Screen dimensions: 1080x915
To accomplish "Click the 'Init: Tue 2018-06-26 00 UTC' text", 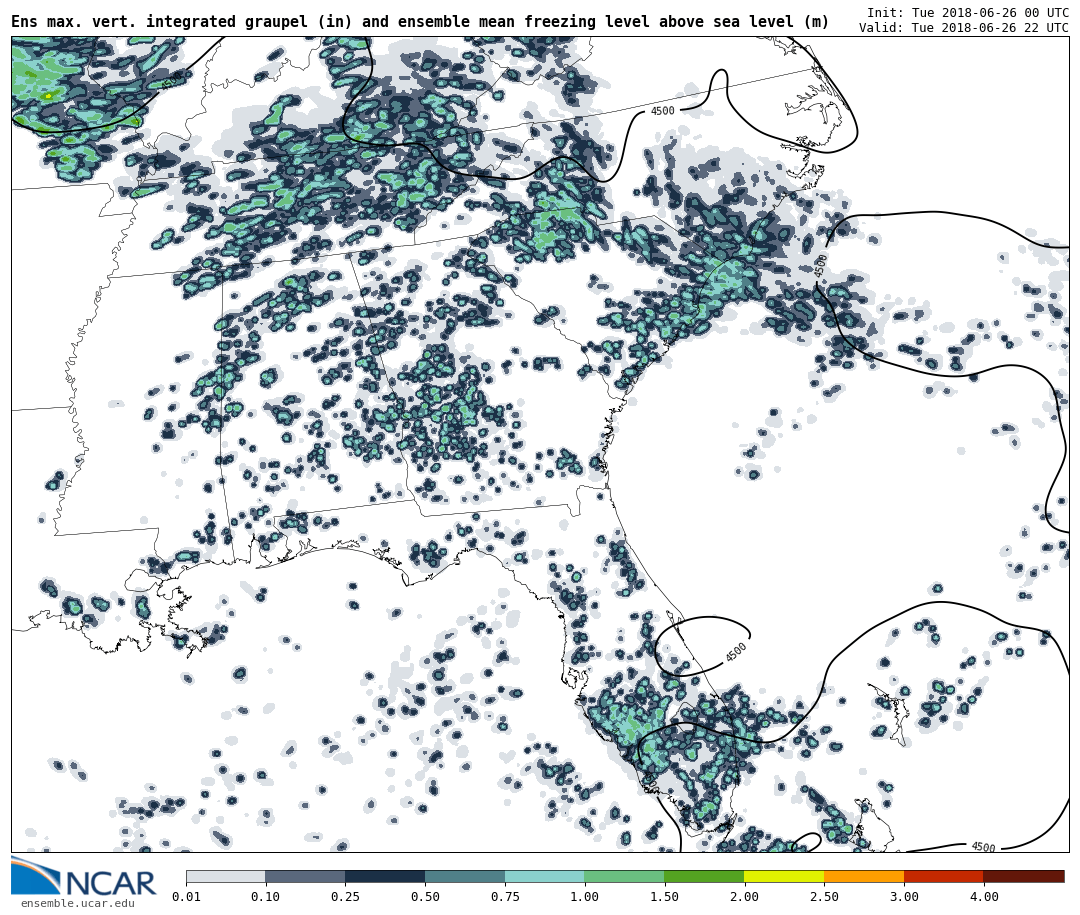I will [x=968, y=13].
